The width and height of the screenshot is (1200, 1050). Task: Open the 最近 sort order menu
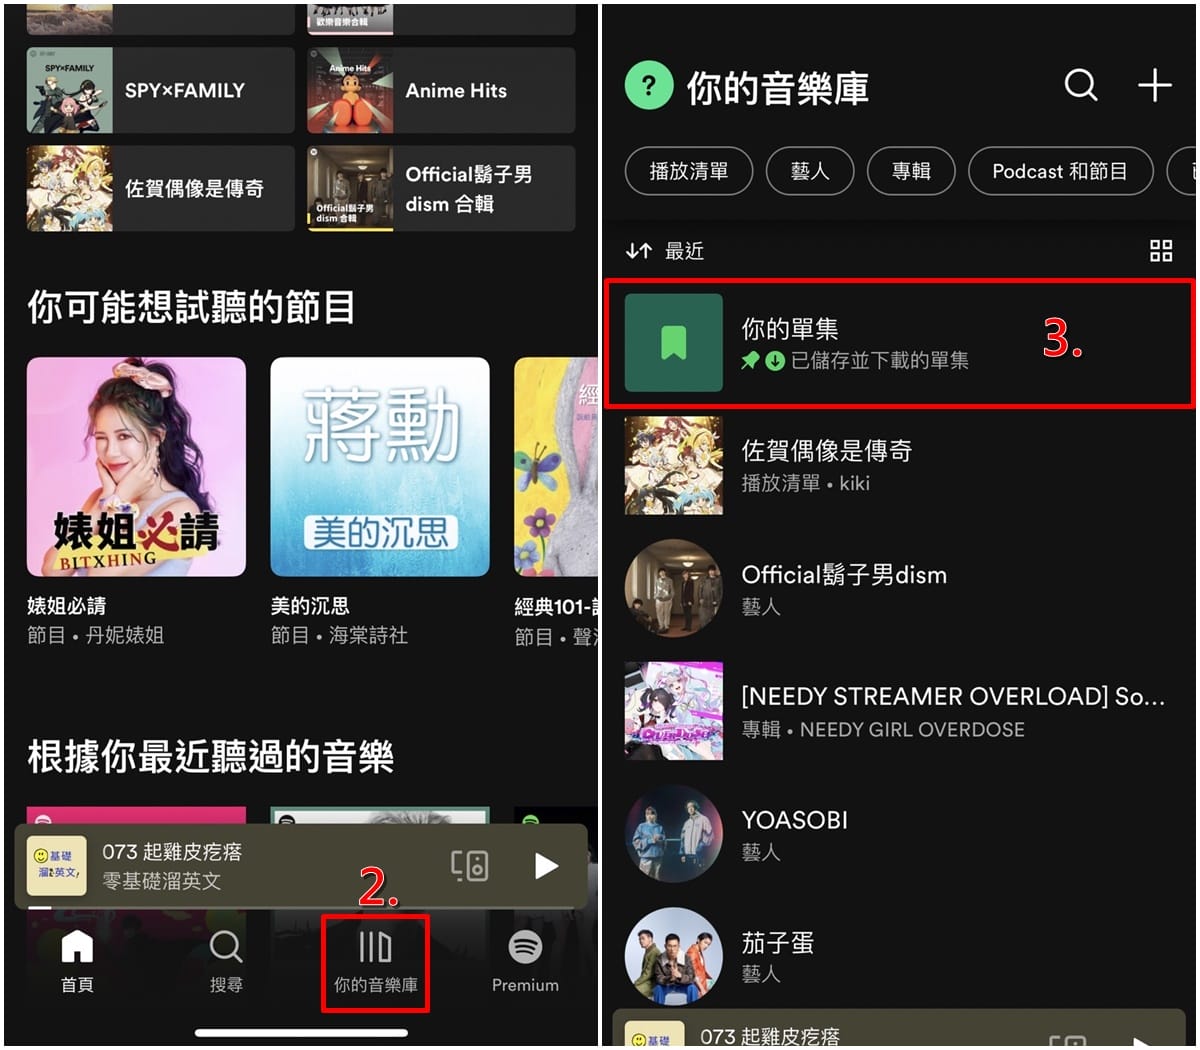[665, 251]
